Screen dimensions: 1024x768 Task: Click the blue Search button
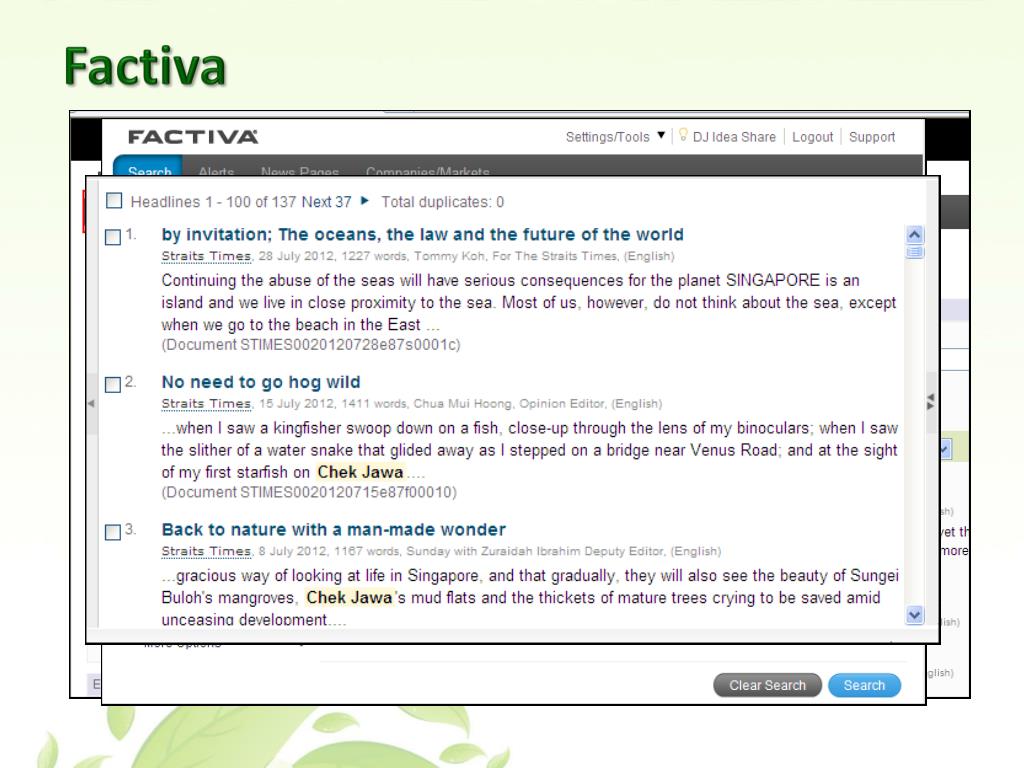(x=864, y=685)
